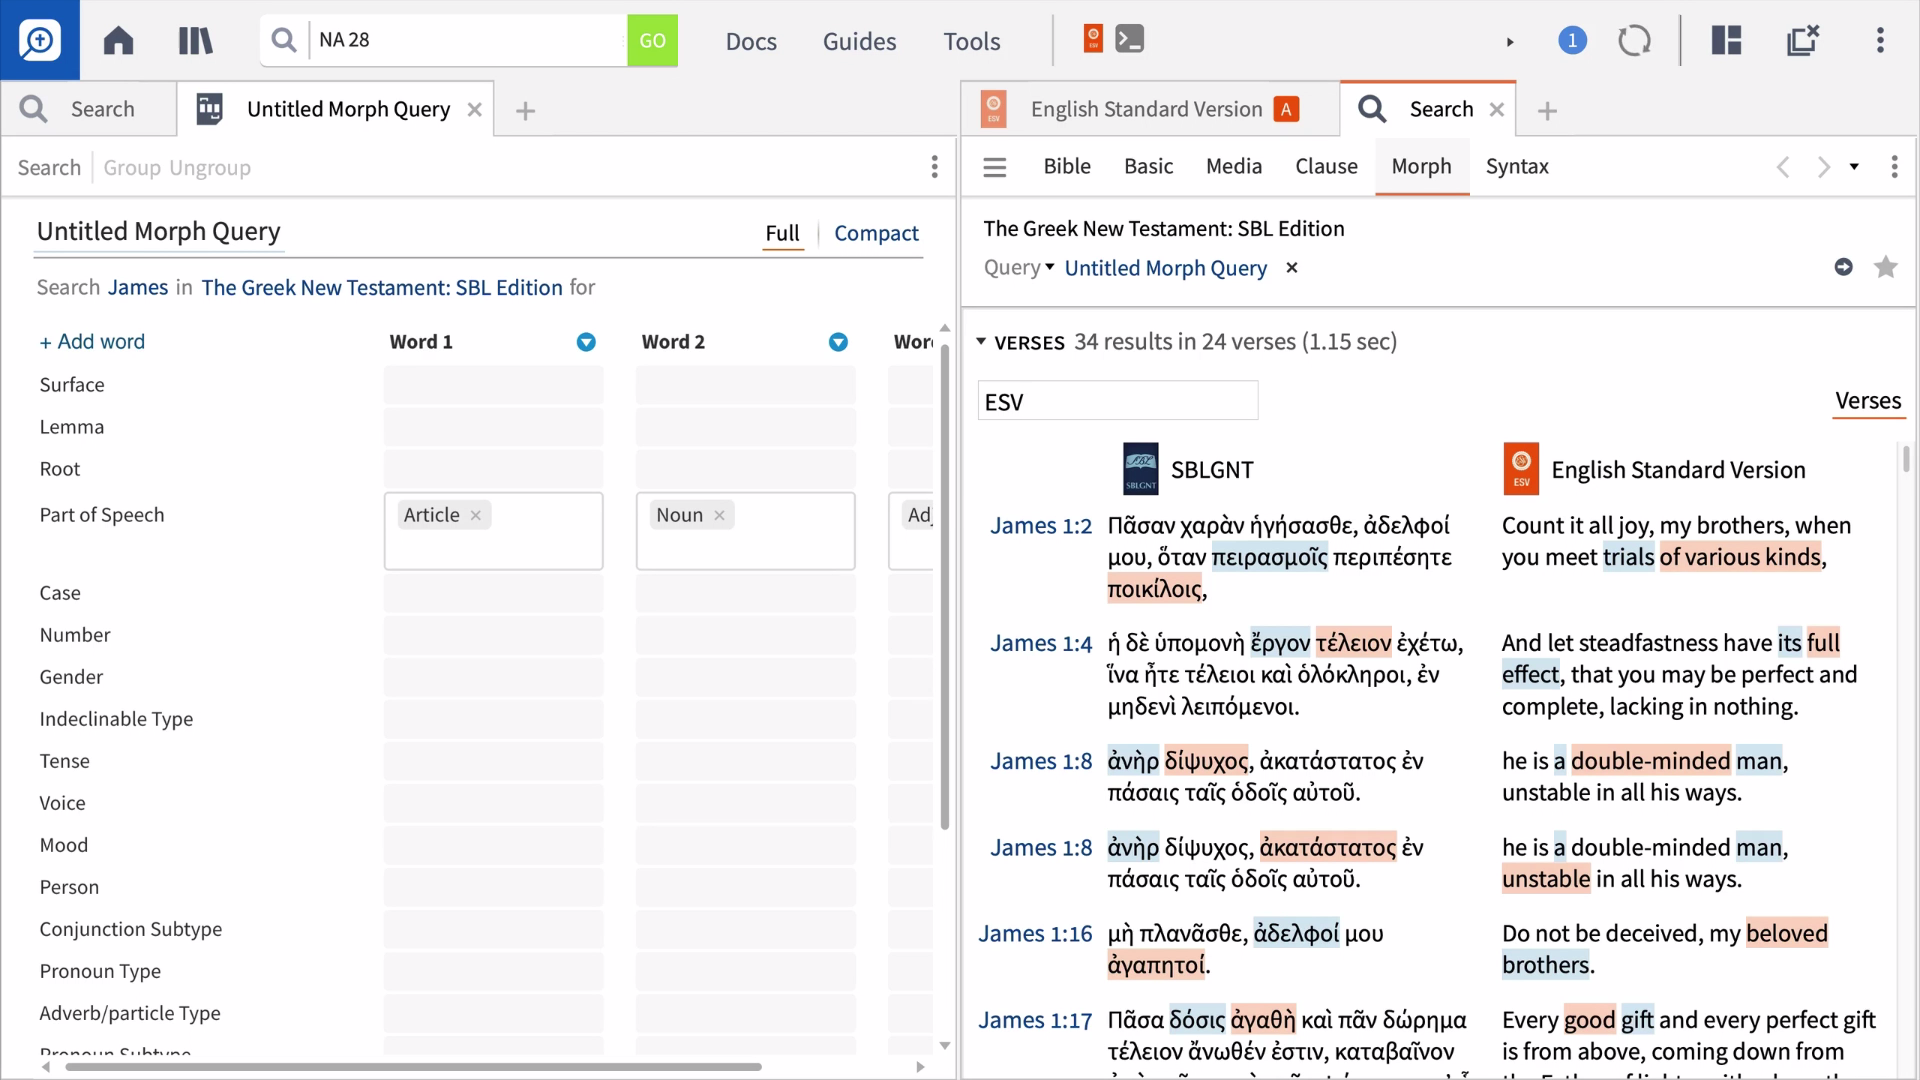Open the notifications badge showing 1
This screenshot has height=1080, width=1920.
[x=1572, y=41]
